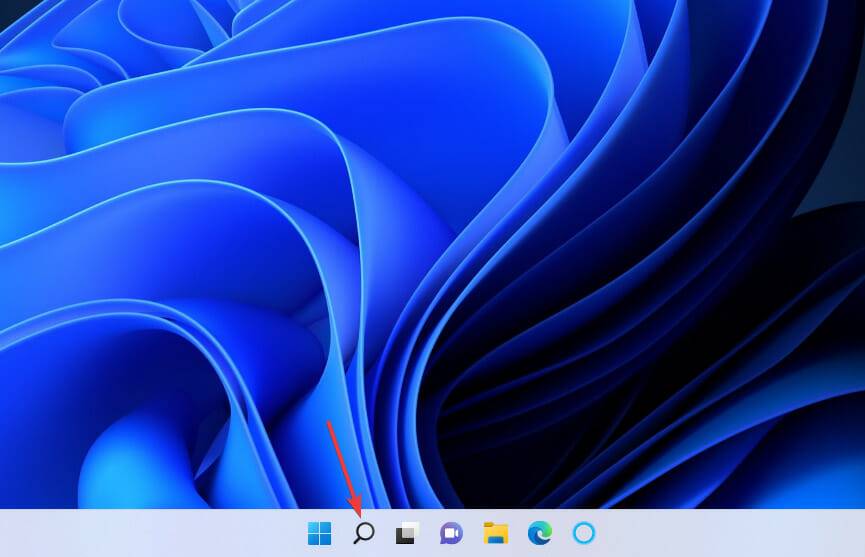
Task: Select the yellow folder icon
Action: (x=495, y=533)
